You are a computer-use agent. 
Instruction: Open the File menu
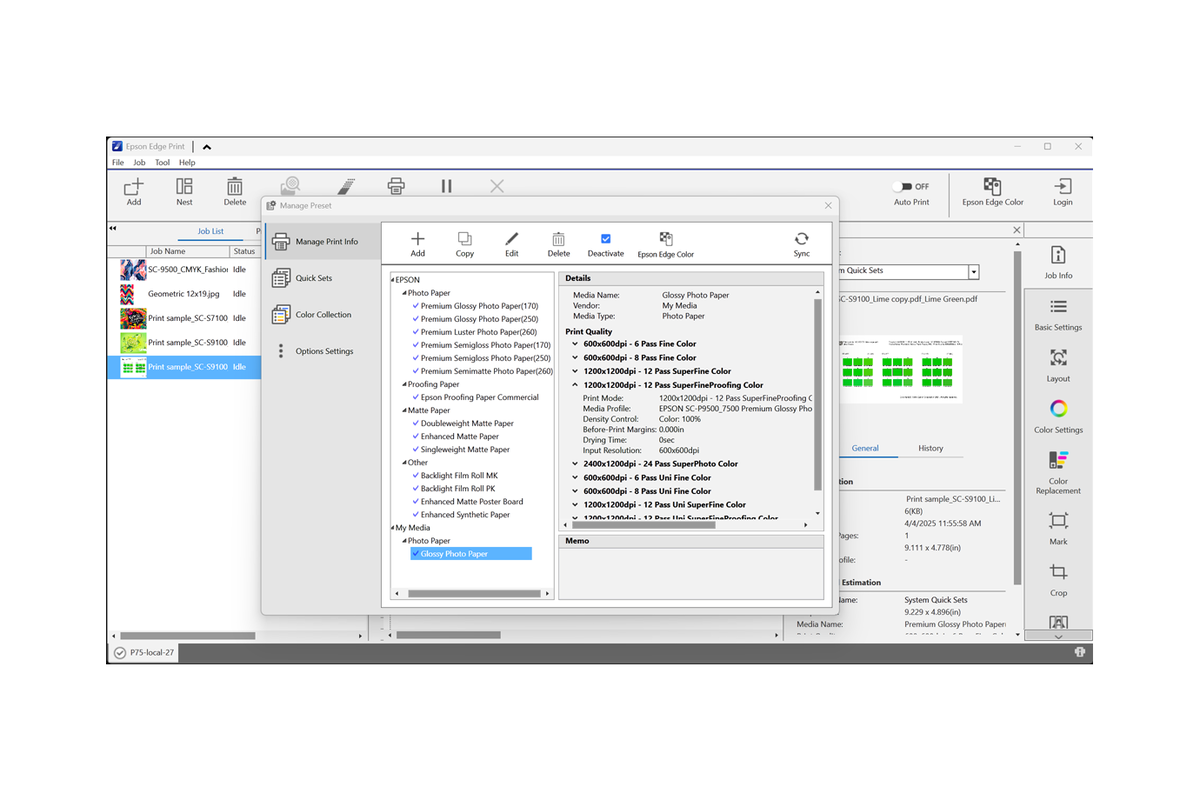[x=118, y=162]
